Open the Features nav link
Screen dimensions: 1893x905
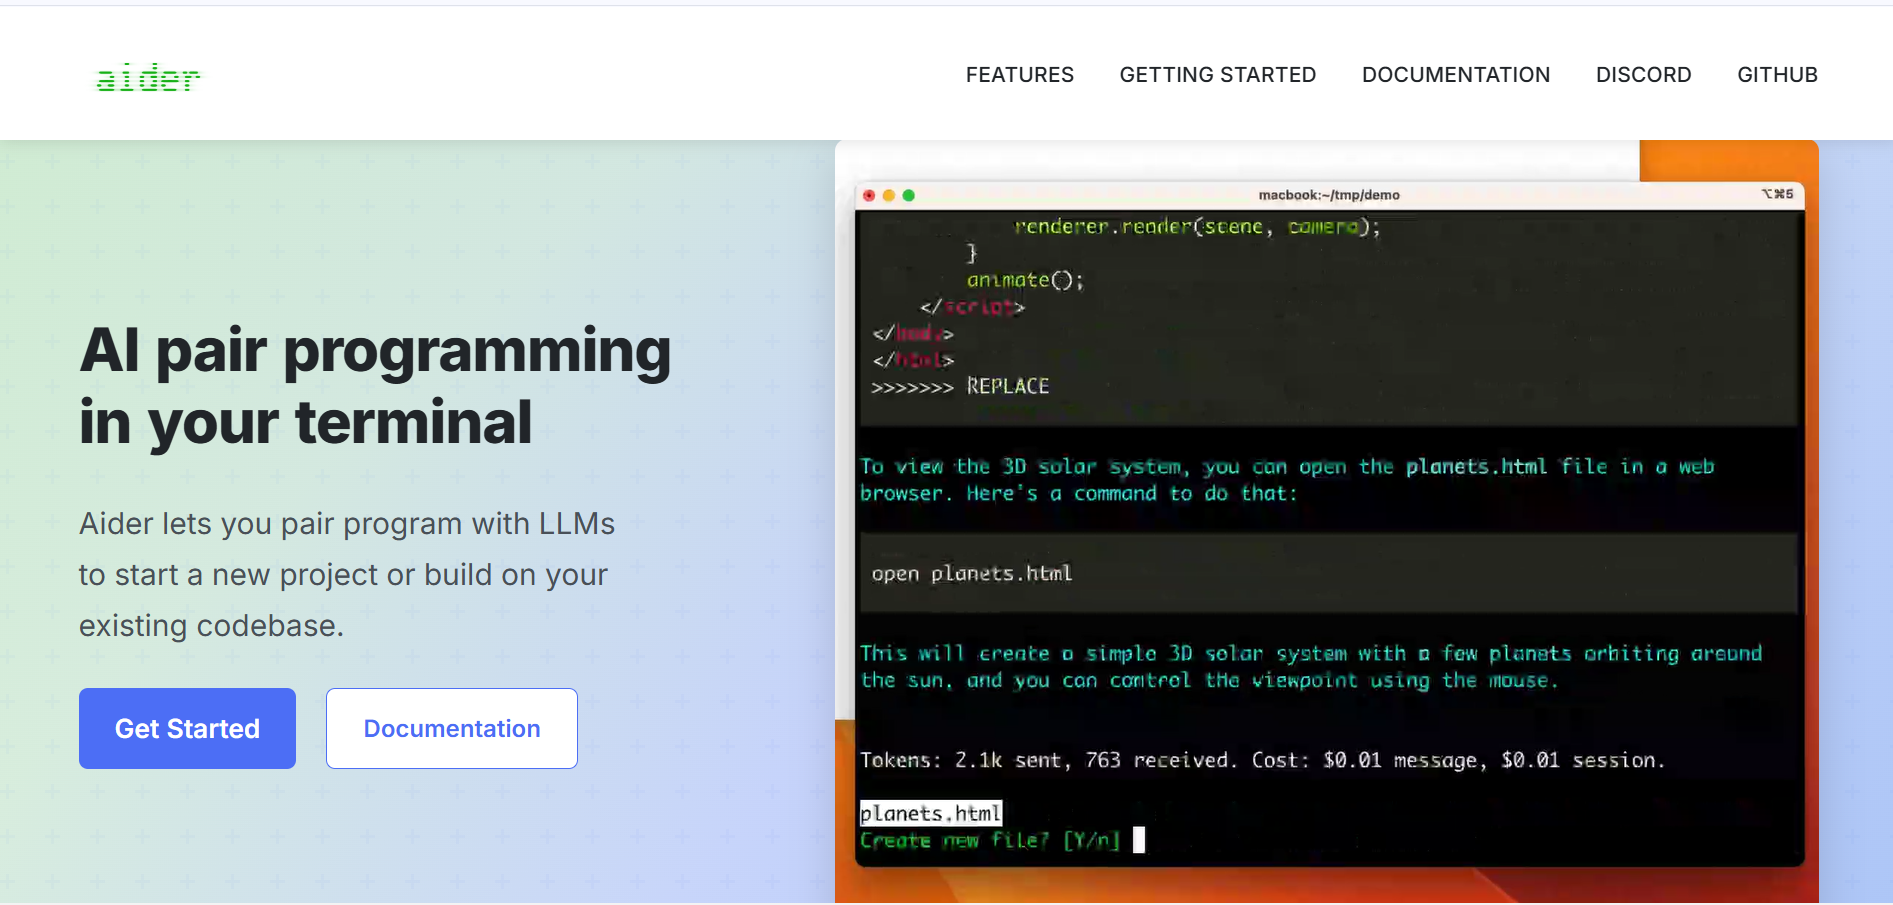[x=1020, y=75]
